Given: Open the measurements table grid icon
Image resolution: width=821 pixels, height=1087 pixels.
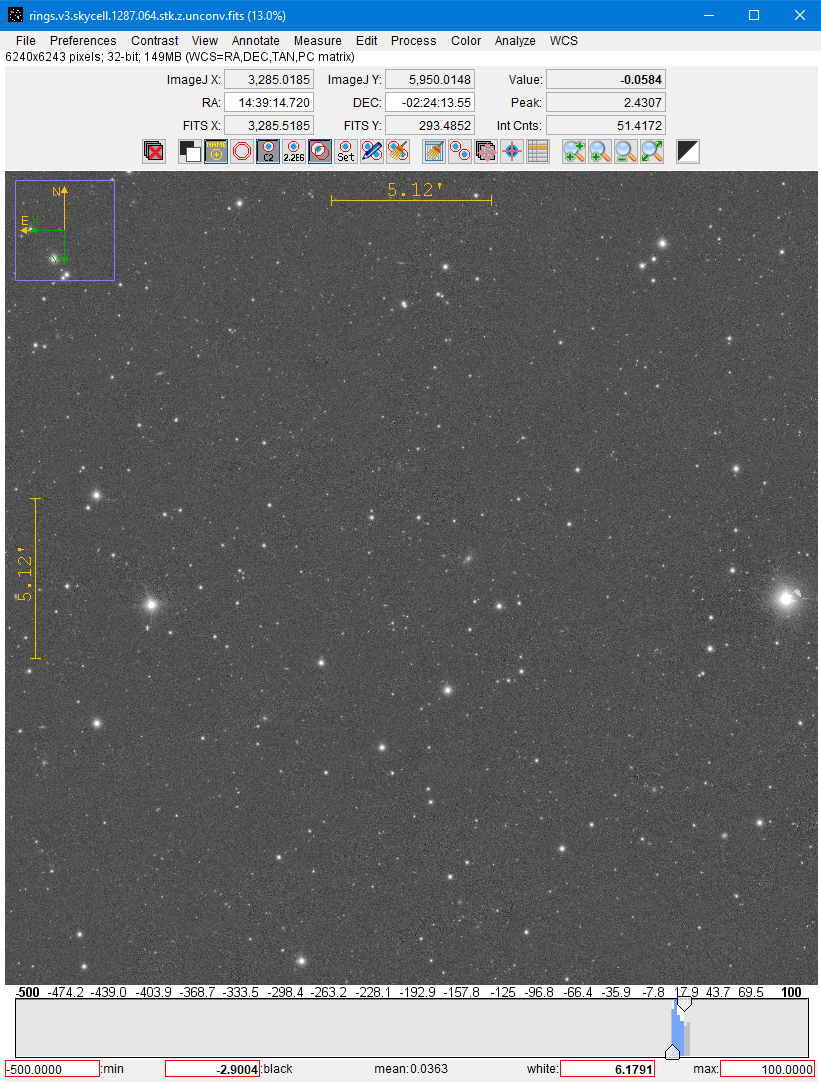Looking at the screenshot, I should pos(538,151).
